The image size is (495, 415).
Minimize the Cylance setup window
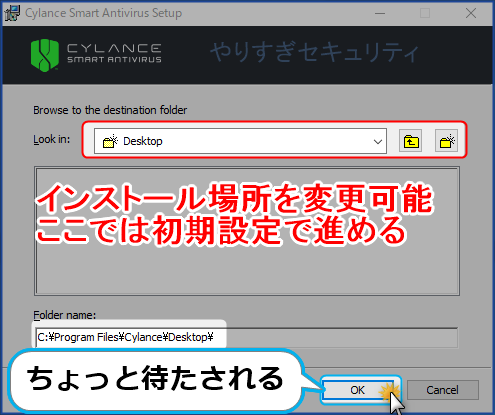coord(380,13)
